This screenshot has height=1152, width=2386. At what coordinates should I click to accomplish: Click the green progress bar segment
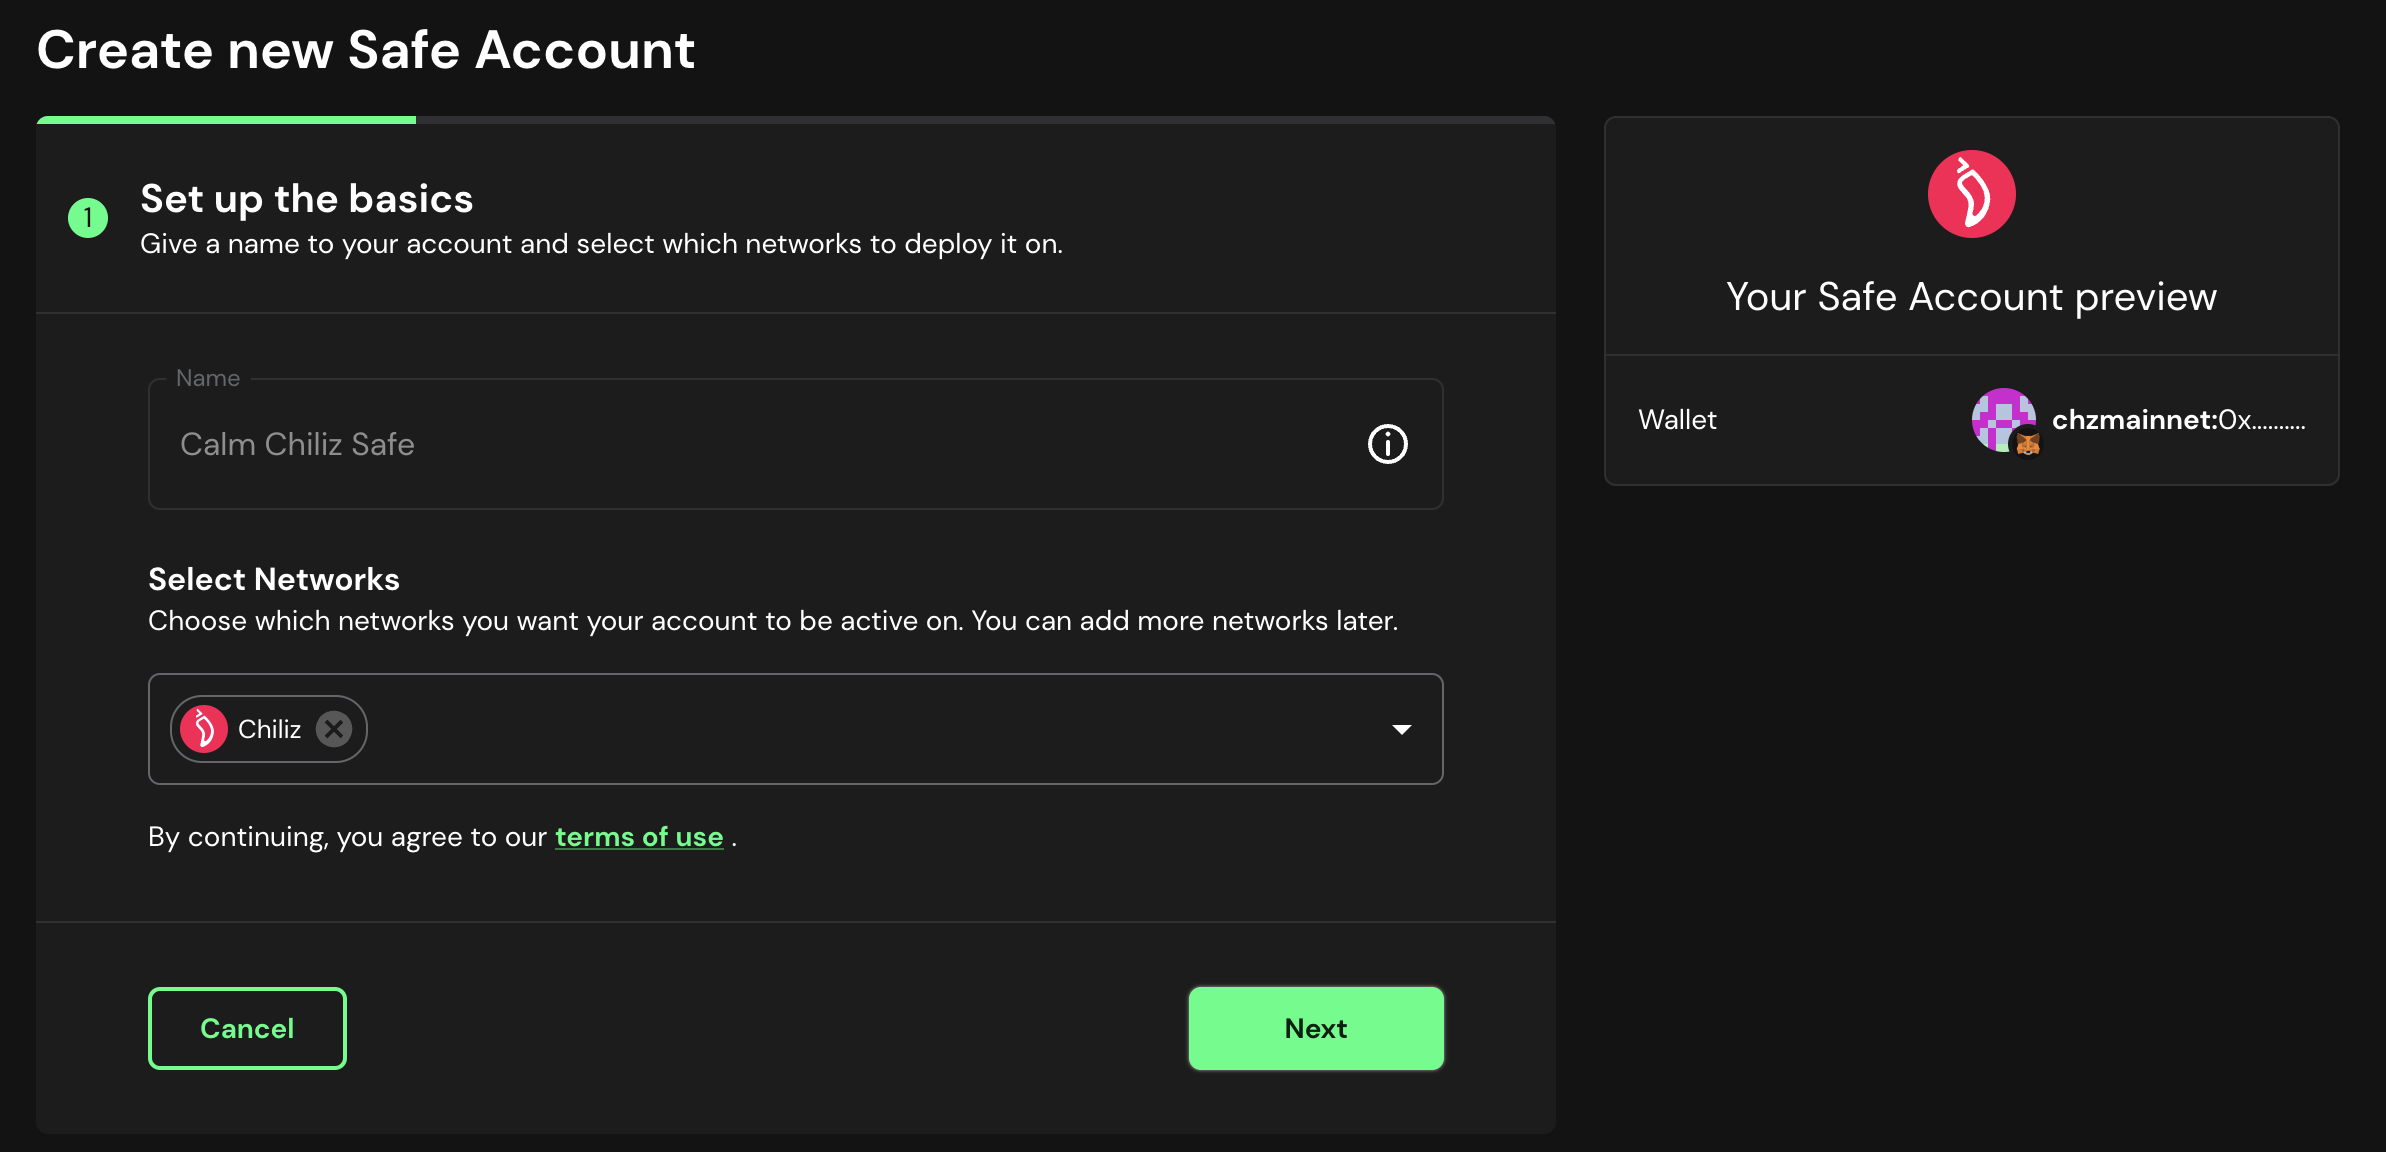[x=226, y=120]
